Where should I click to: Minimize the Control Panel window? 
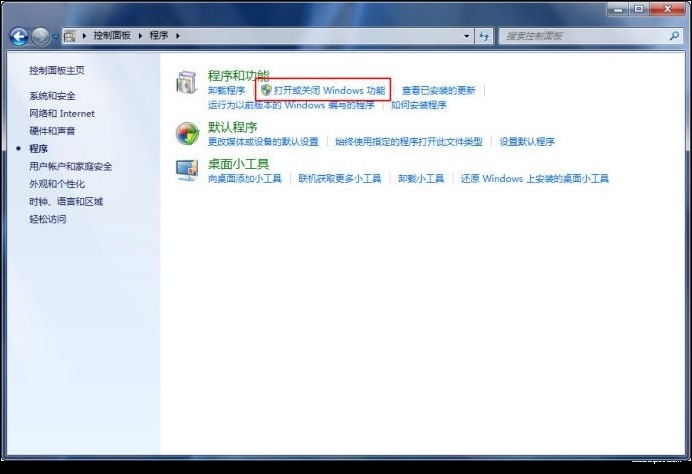pyautogui.click(x=617, y=9)
